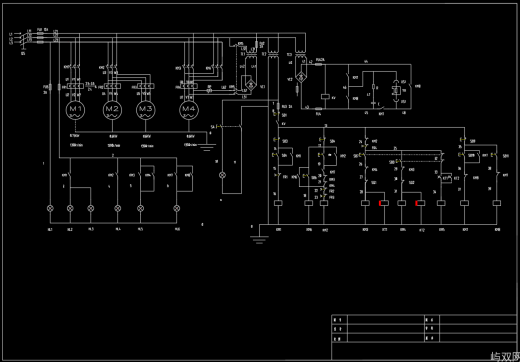The height and width of the screenshot is (362, 520).
Task: Pick the ground symbol next to motor M4
Action: [207, 147]
